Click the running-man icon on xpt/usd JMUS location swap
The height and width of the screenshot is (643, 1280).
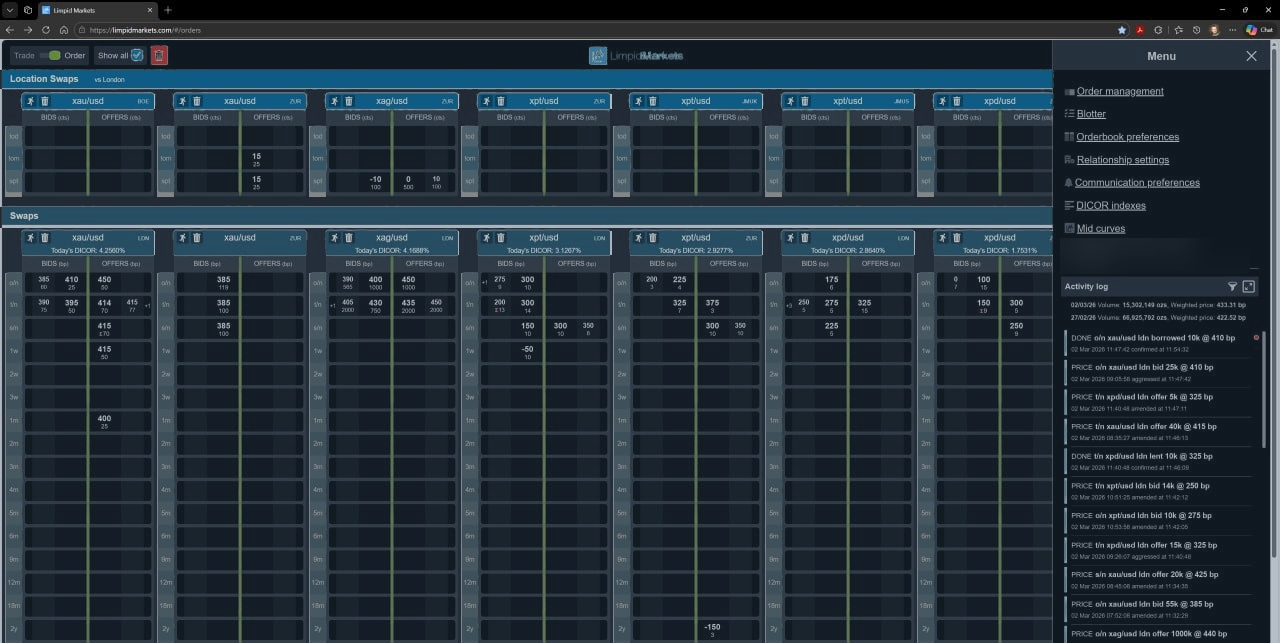pyautogui.click(x=790, y=101)
